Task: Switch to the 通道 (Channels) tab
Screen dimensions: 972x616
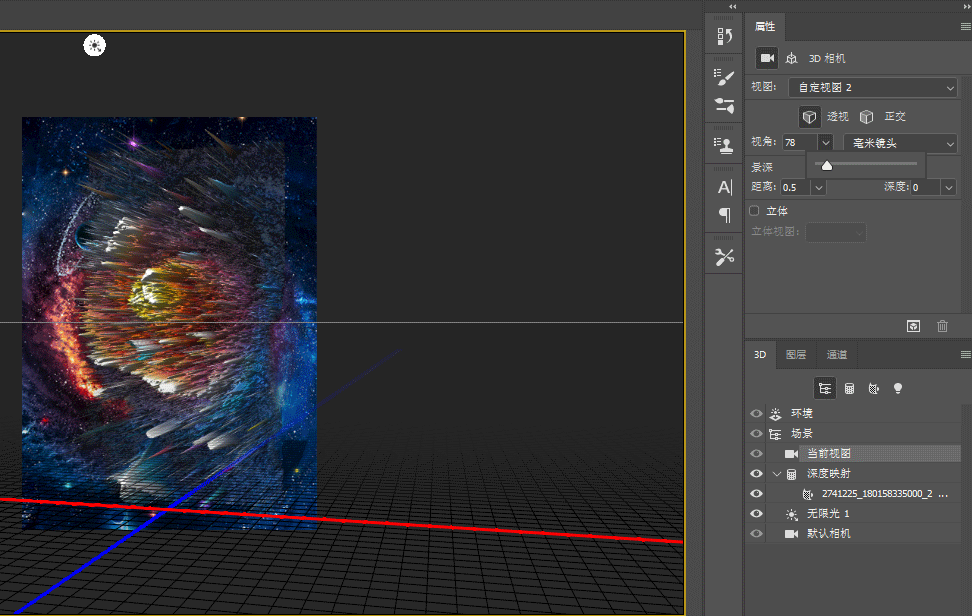Action: (836, 355)
